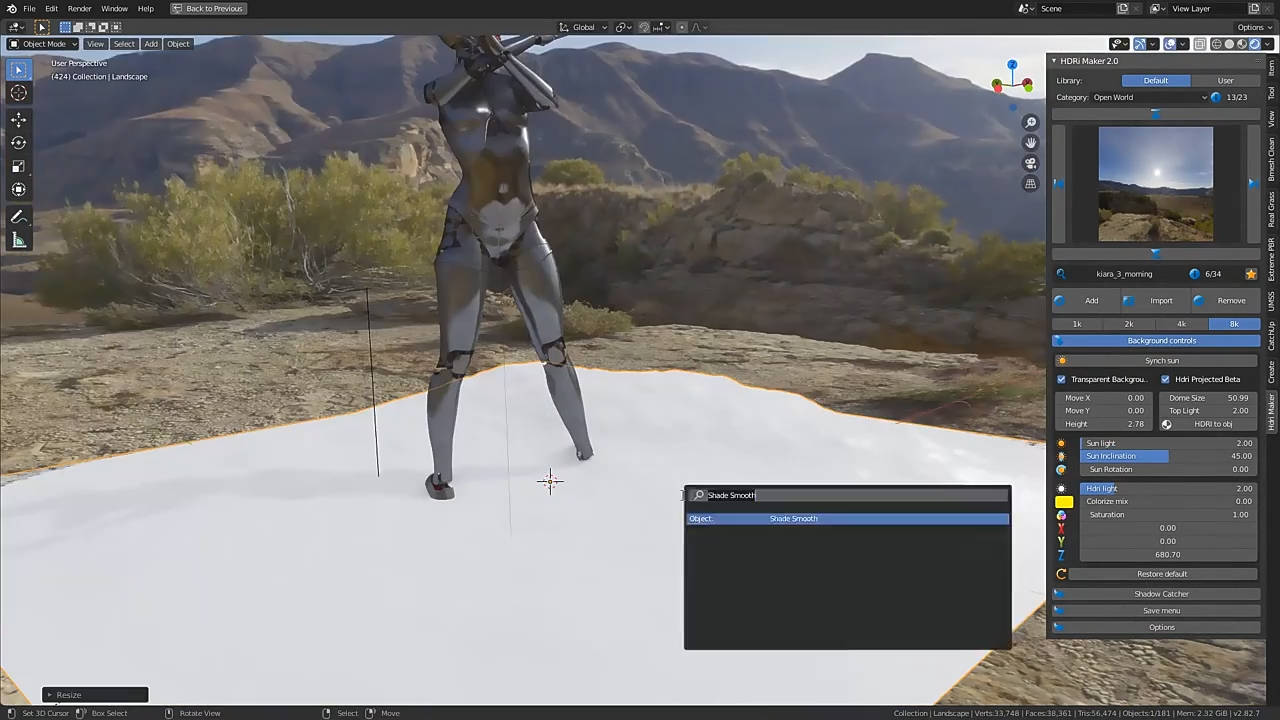Open the Window menu

pyautogui.click(x=115, y=9)
